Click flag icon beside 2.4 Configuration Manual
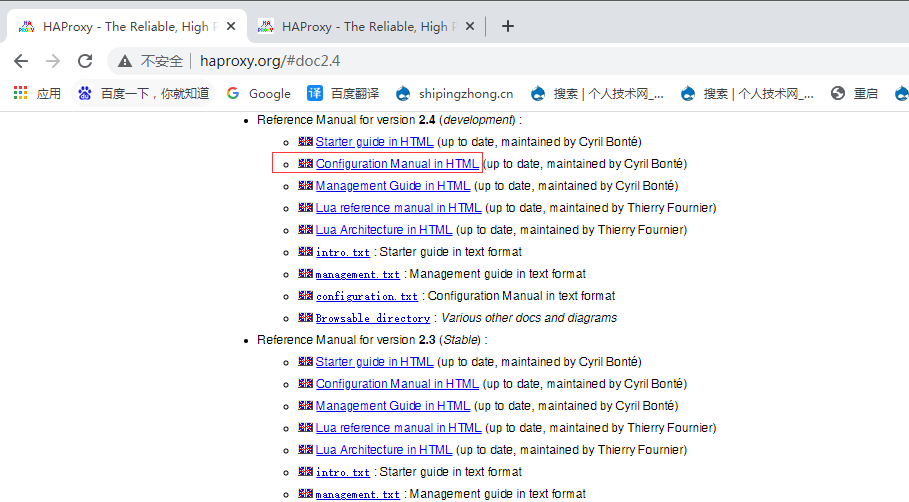 306,163
